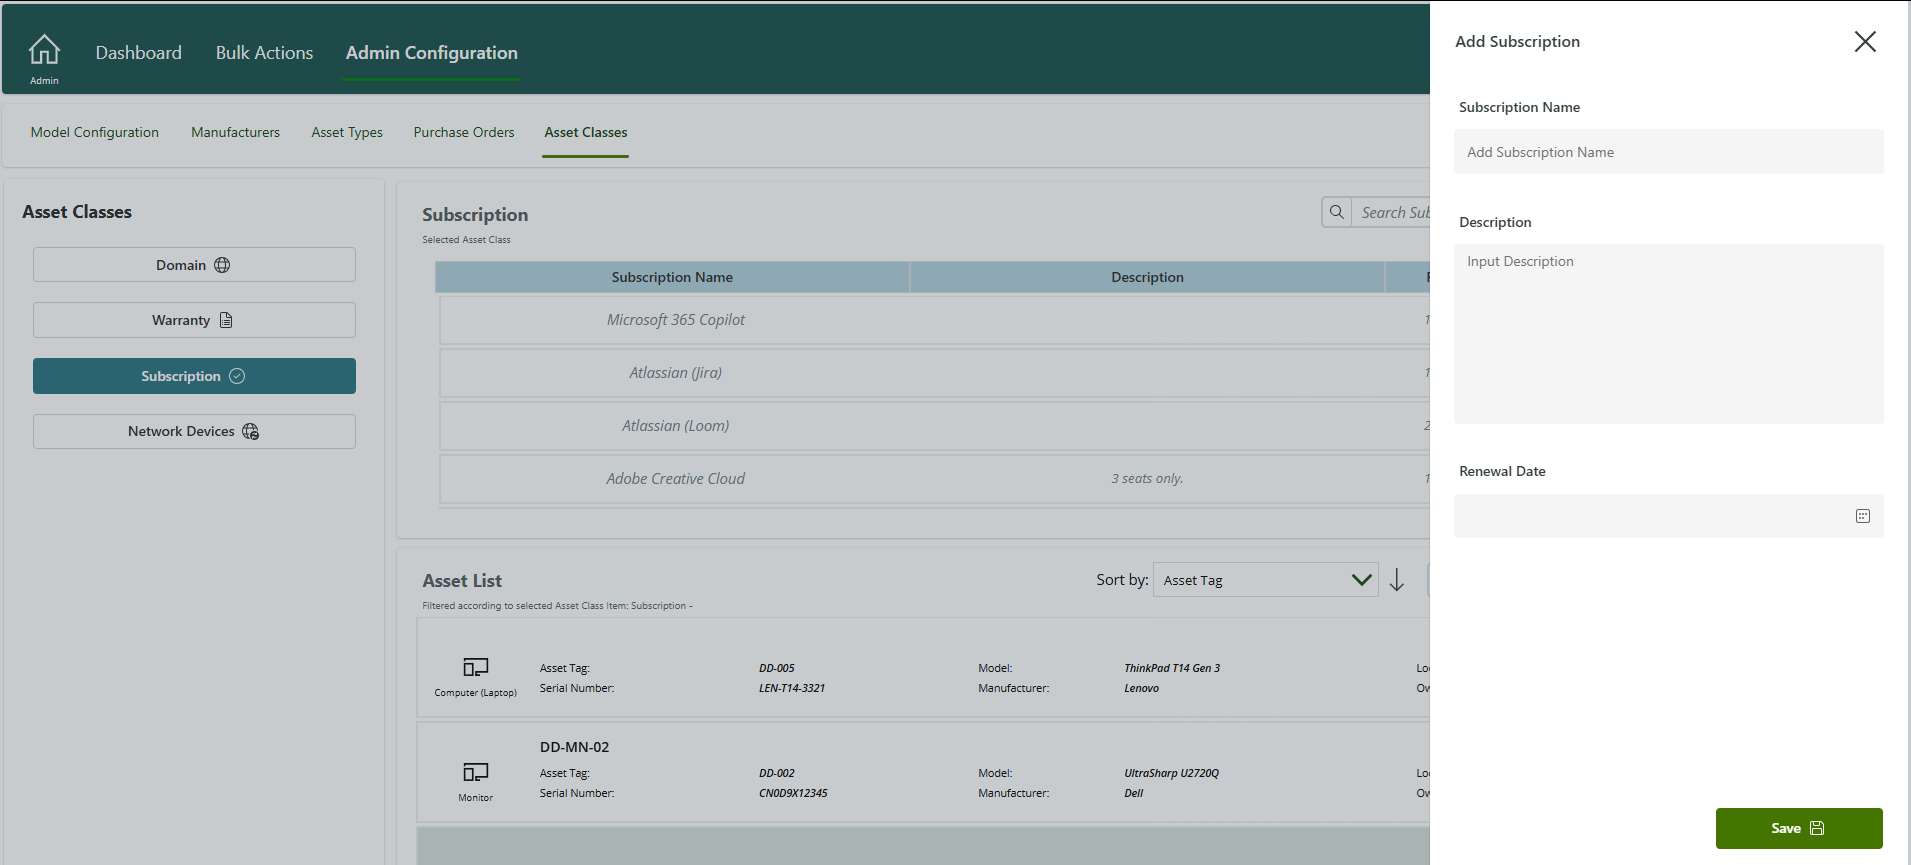
Task: Go to Purchase Orders sub-tab
Action: coord(464,132)
